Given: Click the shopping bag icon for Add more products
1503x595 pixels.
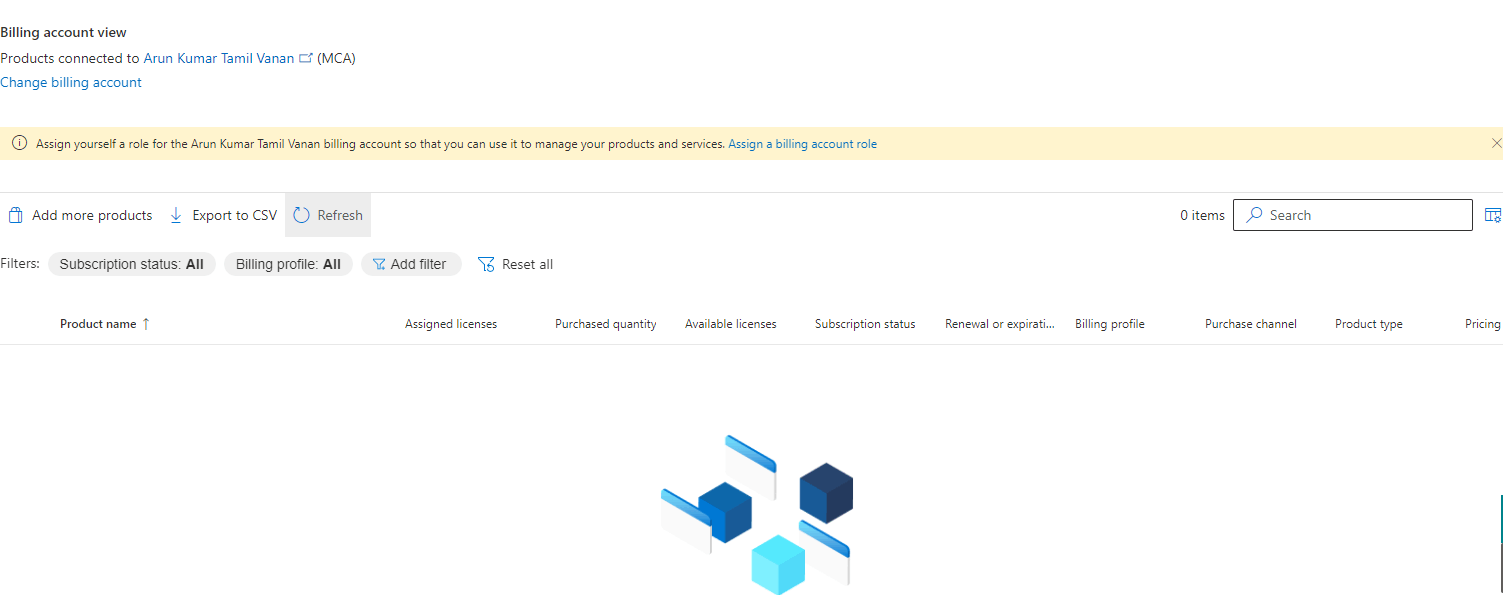Looking at the screenshot, I should [15, 215].
